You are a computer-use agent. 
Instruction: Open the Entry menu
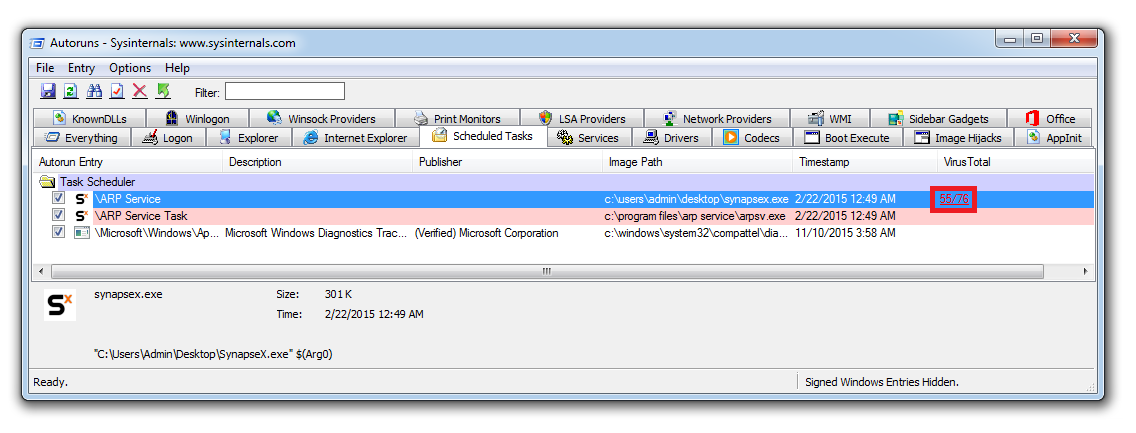[81, 68]
